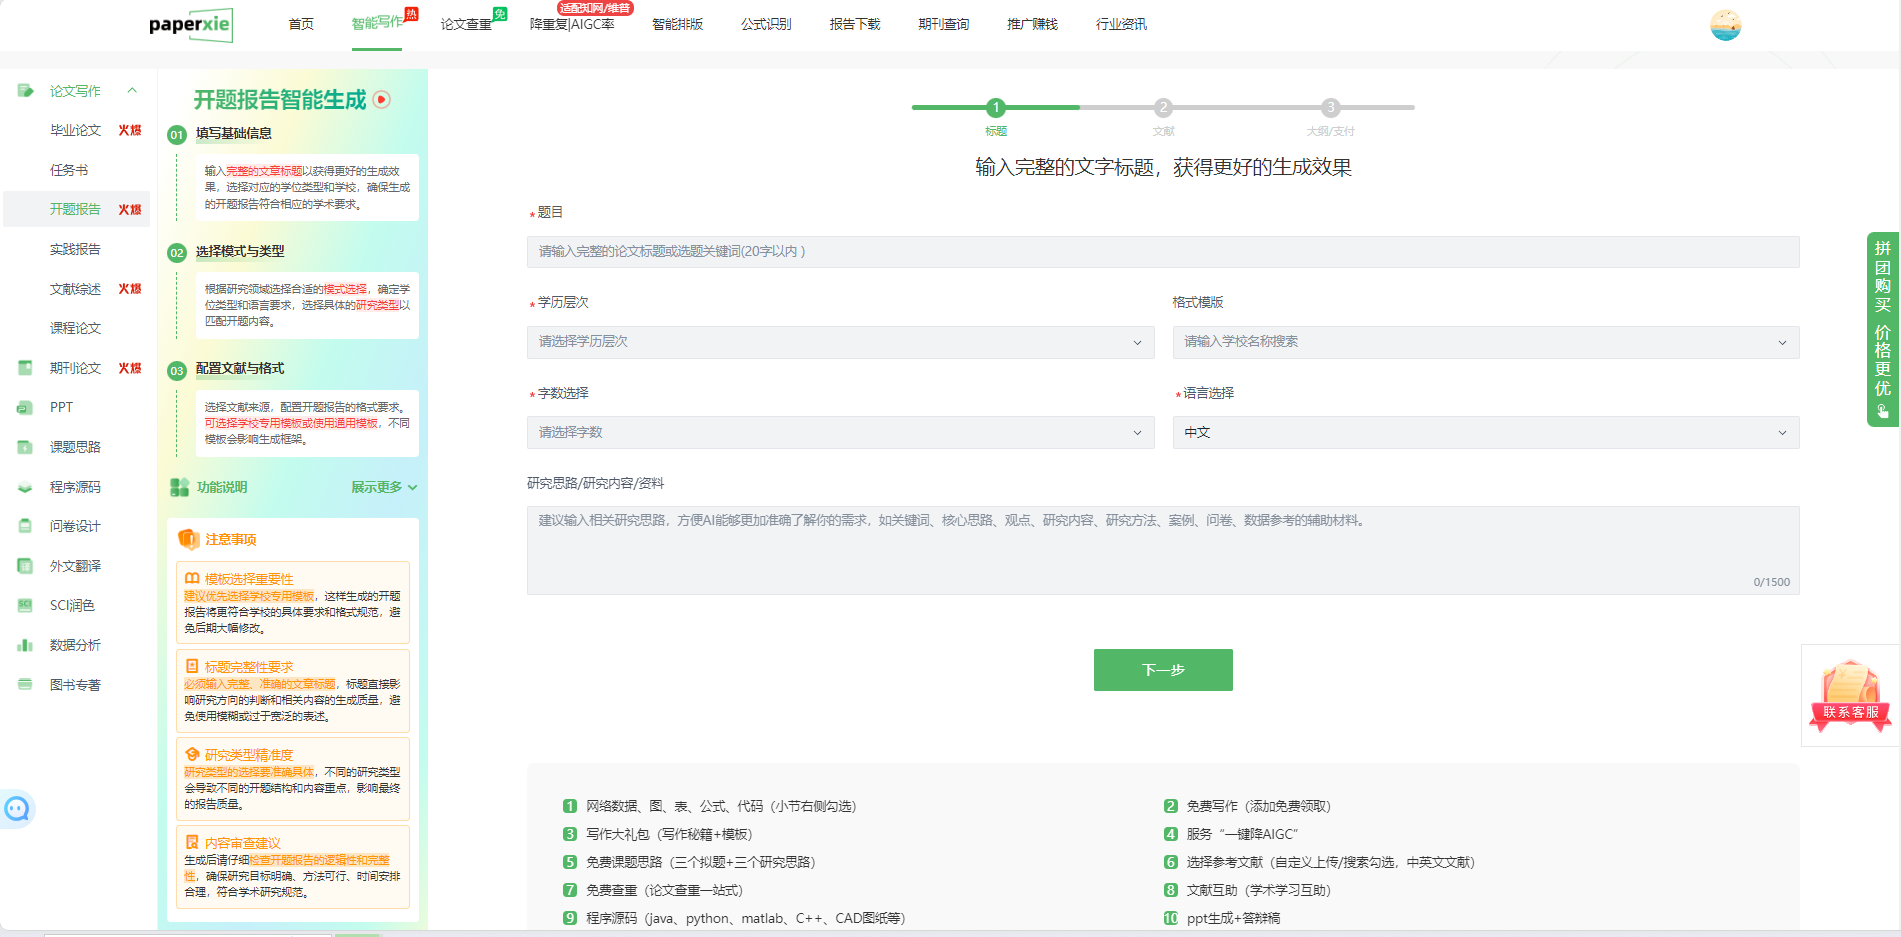This screenshot has width=1901, height=937.
Task: Click the red play icon beside 开题报告智能生成
Action: (382, 100)
